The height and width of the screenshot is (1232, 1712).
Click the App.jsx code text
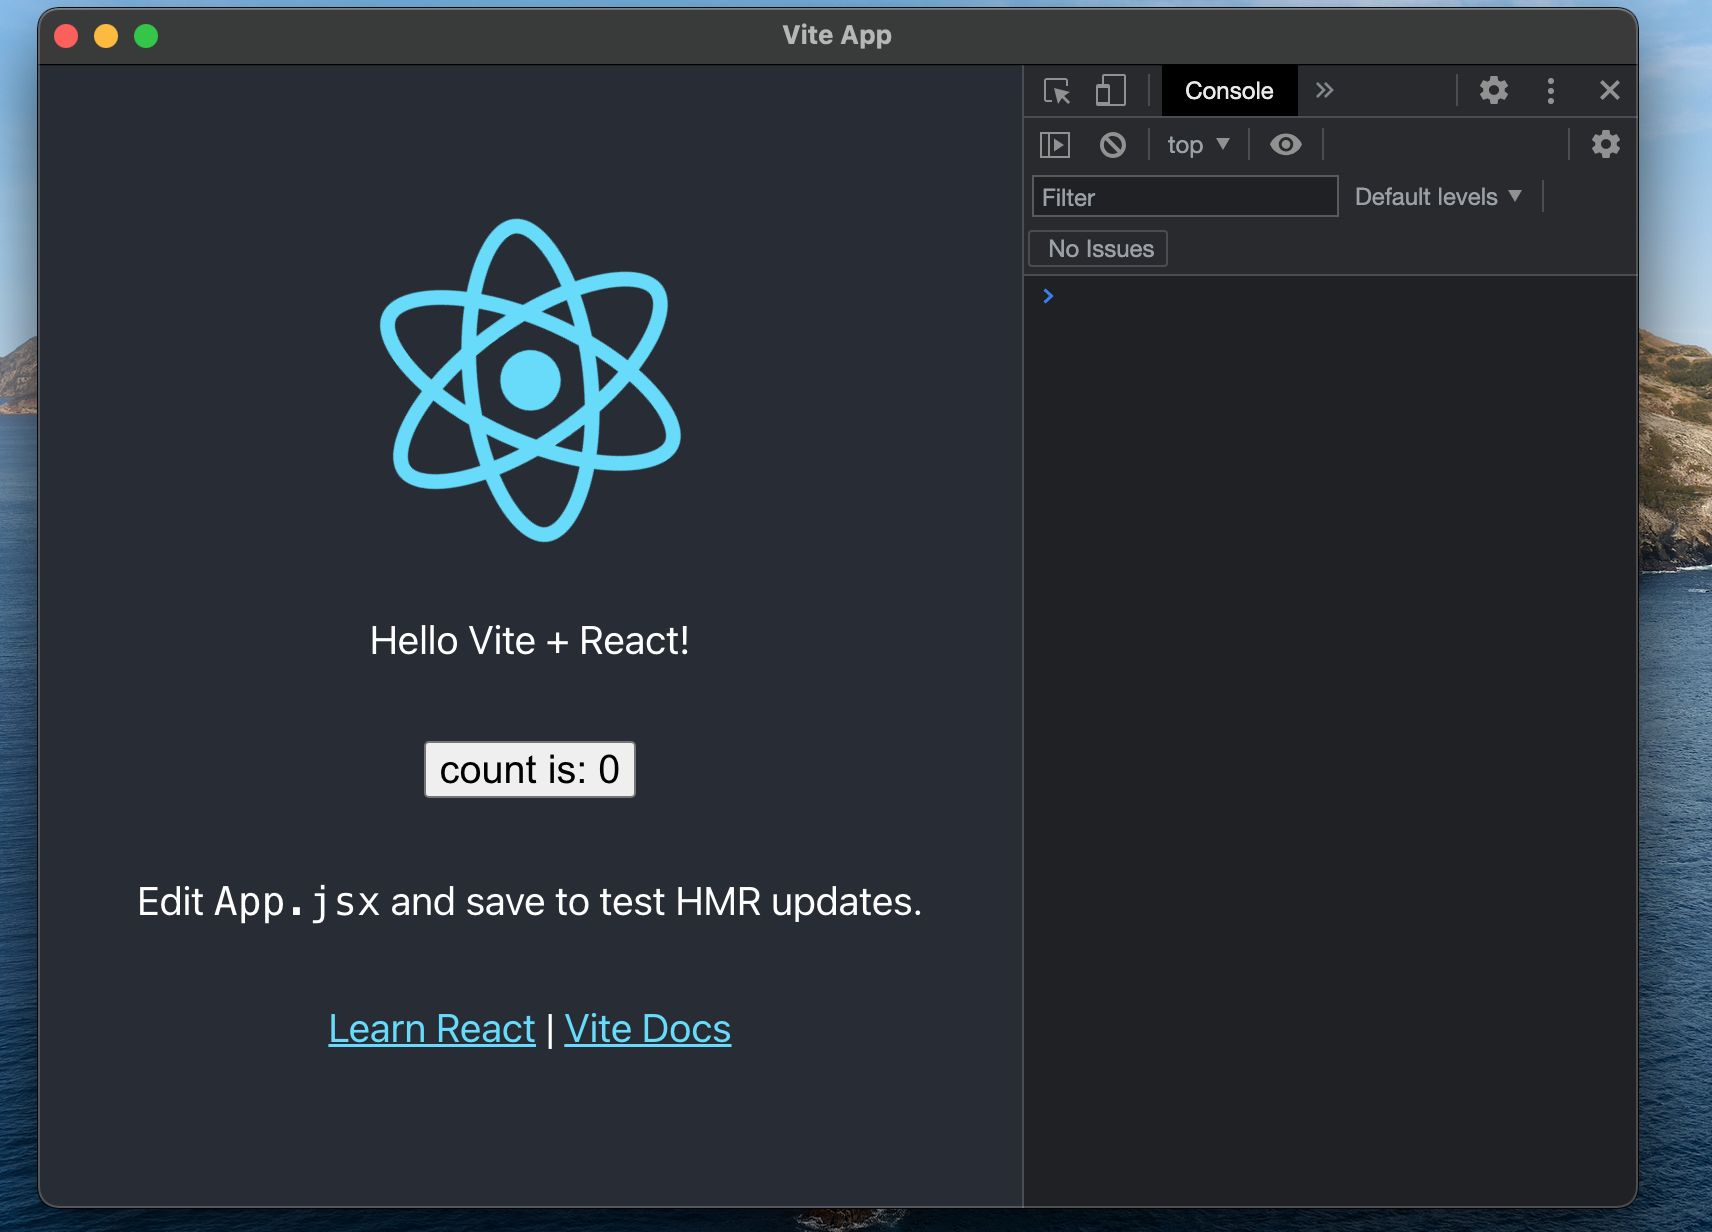tap(297, 902)
